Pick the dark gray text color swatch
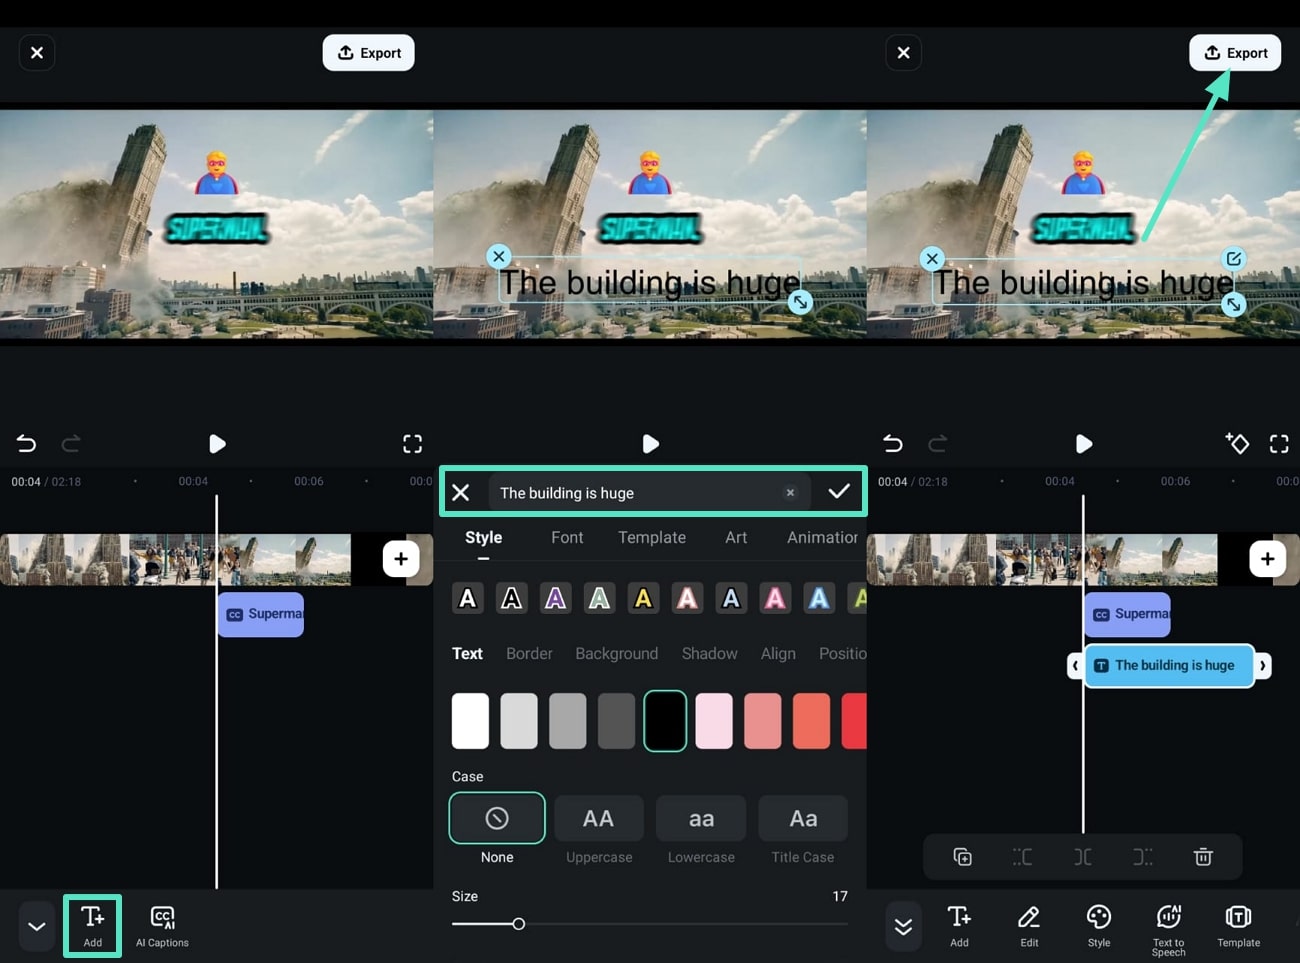The image size is (1300, 963). (616, 721)
